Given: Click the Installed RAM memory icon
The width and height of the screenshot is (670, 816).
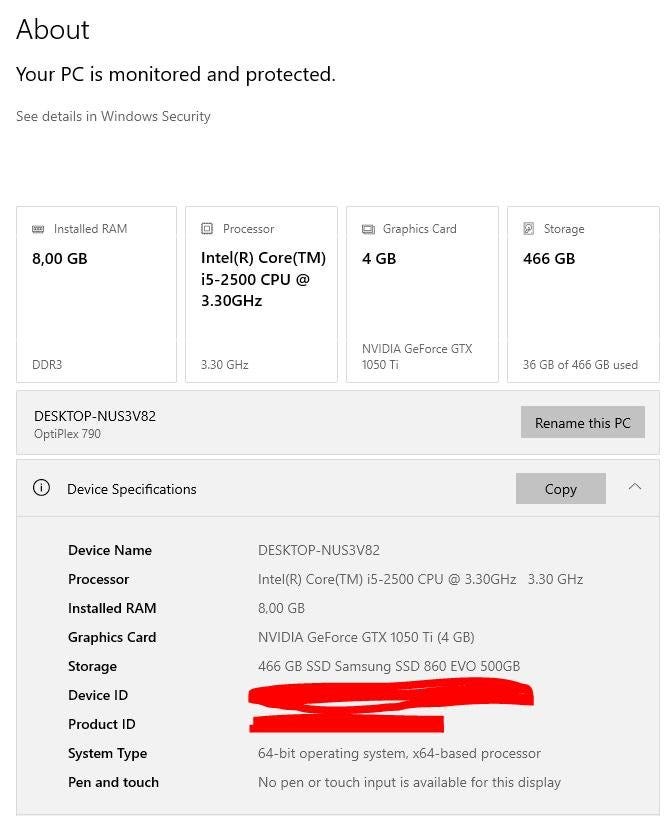Looking at the screenshot, I should [38, 229].
